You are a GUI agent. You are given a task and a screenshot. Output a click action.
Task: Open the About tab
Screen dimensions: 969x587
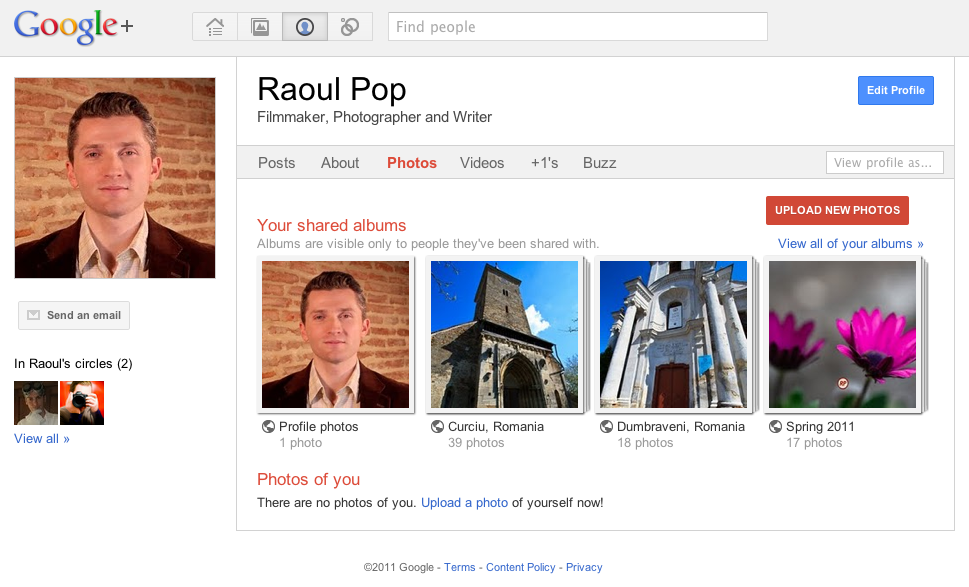[x=340, y=163]
